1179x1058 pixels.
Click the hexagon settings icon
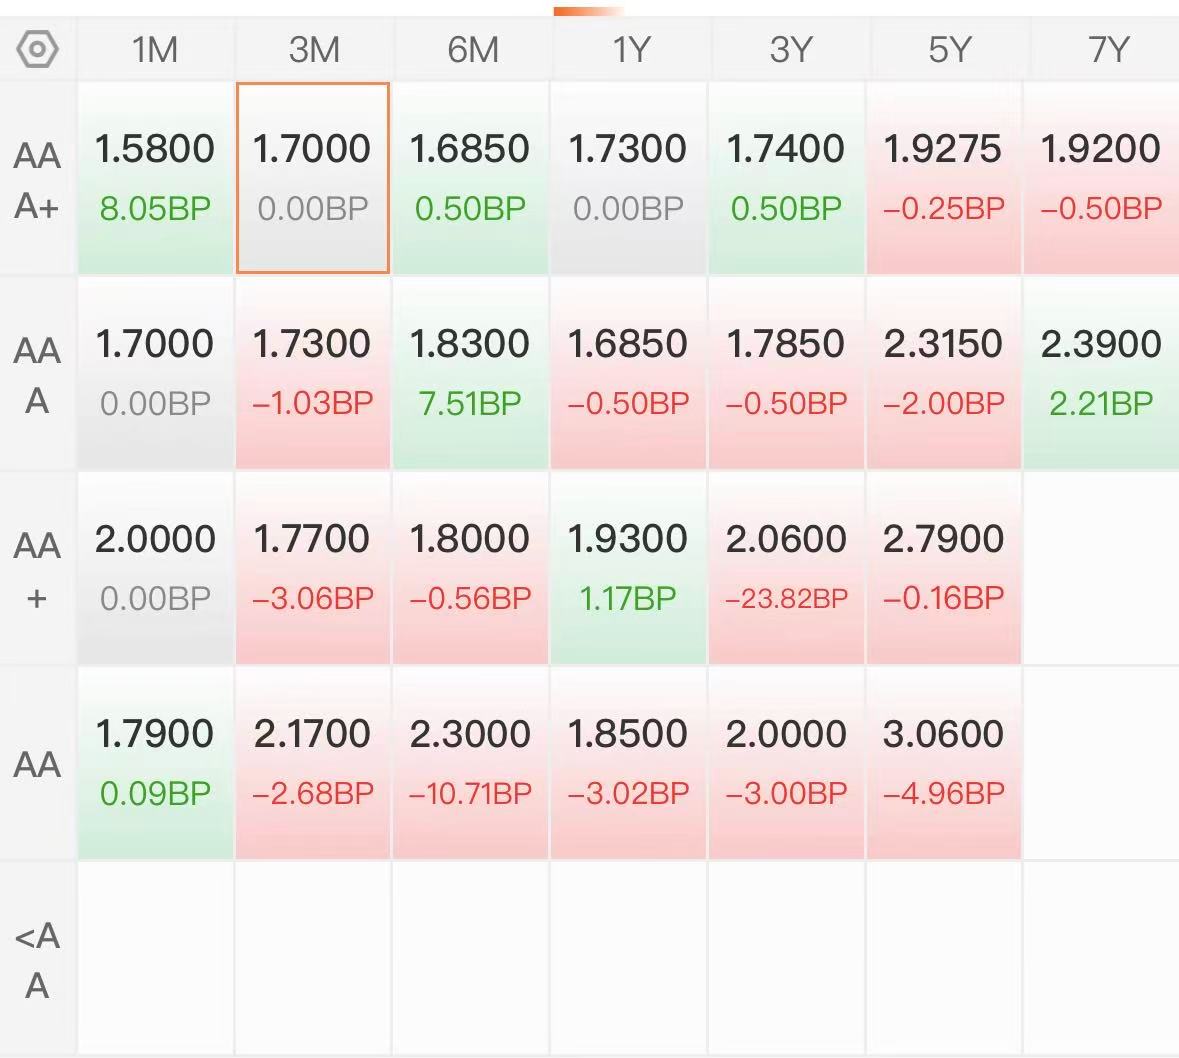pyautogui.click(x=38, y=48)
